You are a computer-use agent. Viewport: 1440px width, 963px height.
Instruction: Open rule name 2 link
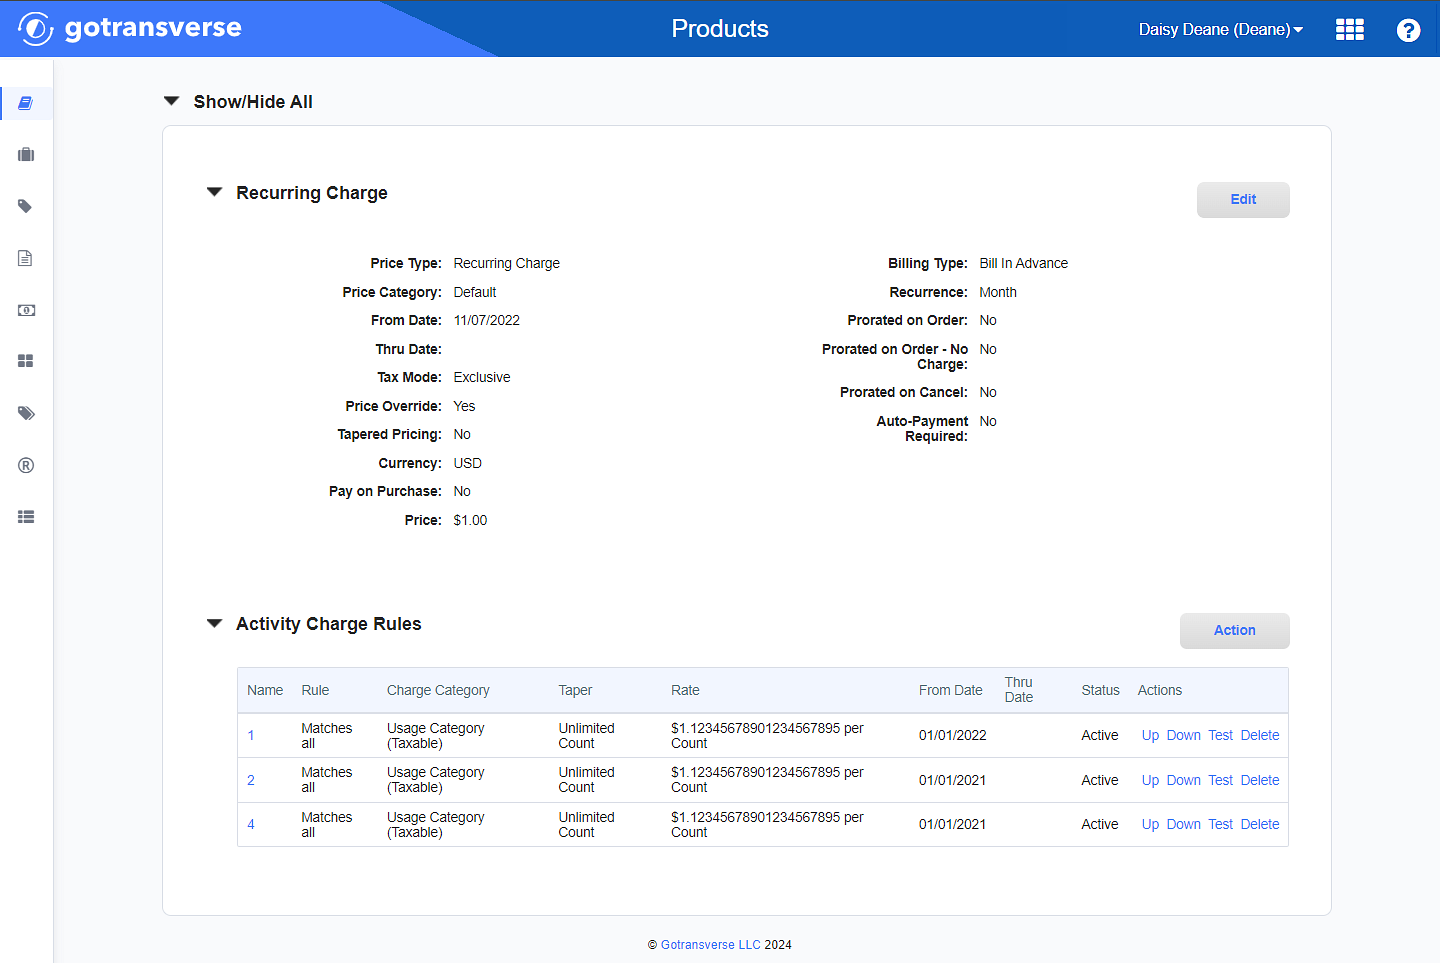coord(251,780)
